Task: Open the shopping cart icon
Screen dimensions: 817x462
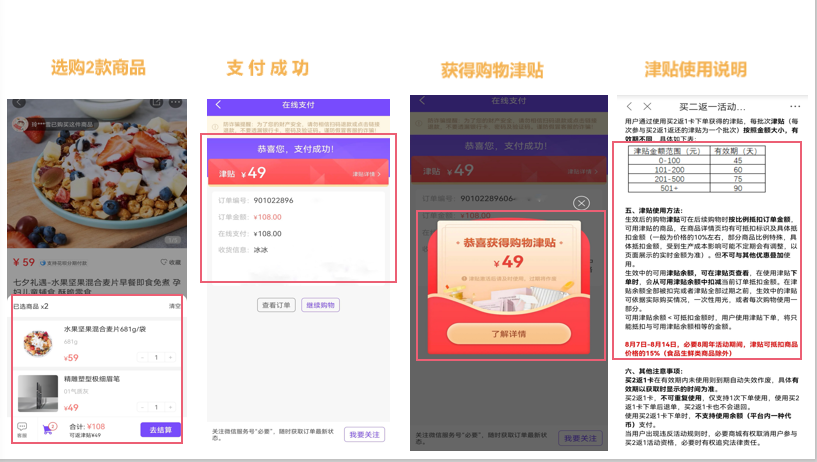Action: pyautogui.click(x=46, y=428)
